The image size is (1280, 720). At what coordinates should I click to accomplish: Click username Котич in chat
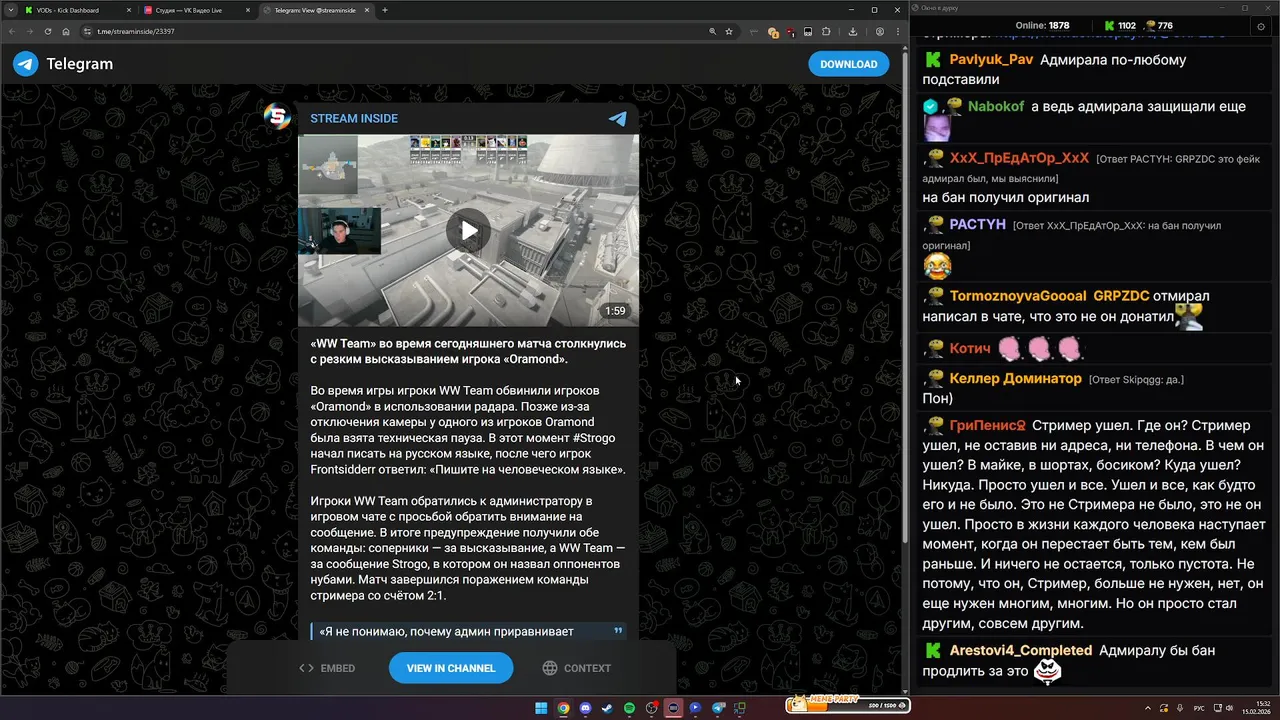coord(970,348)
